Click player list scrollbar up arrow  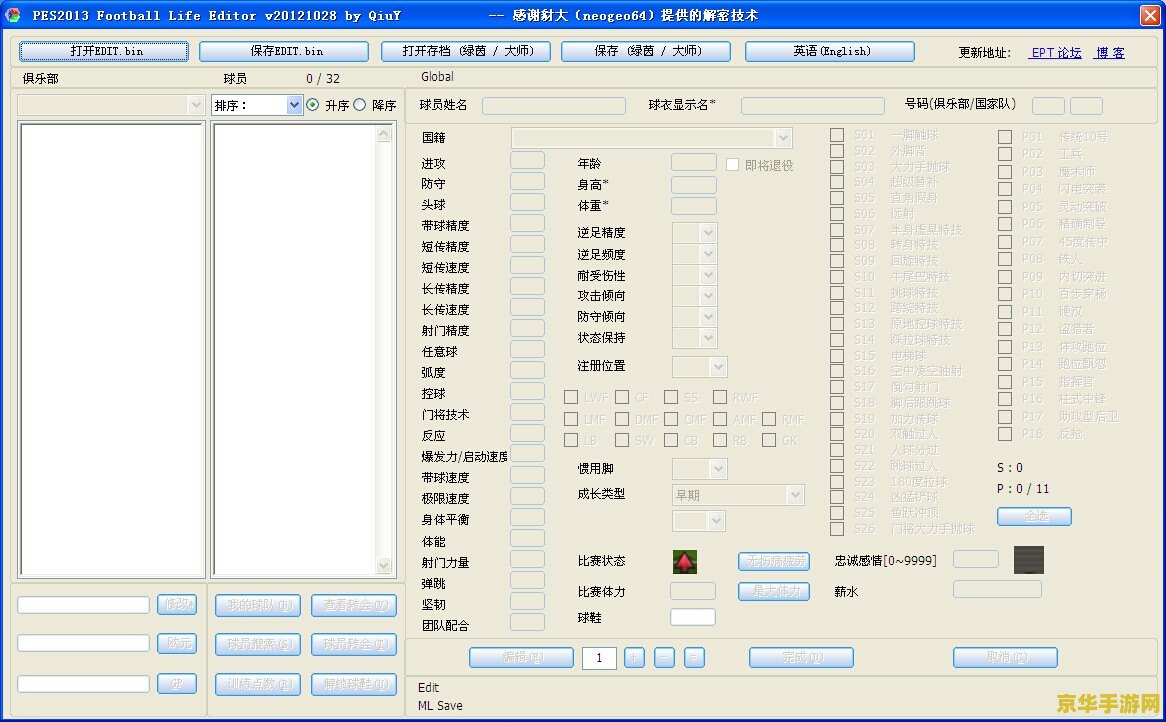click(x=384, y=135)
